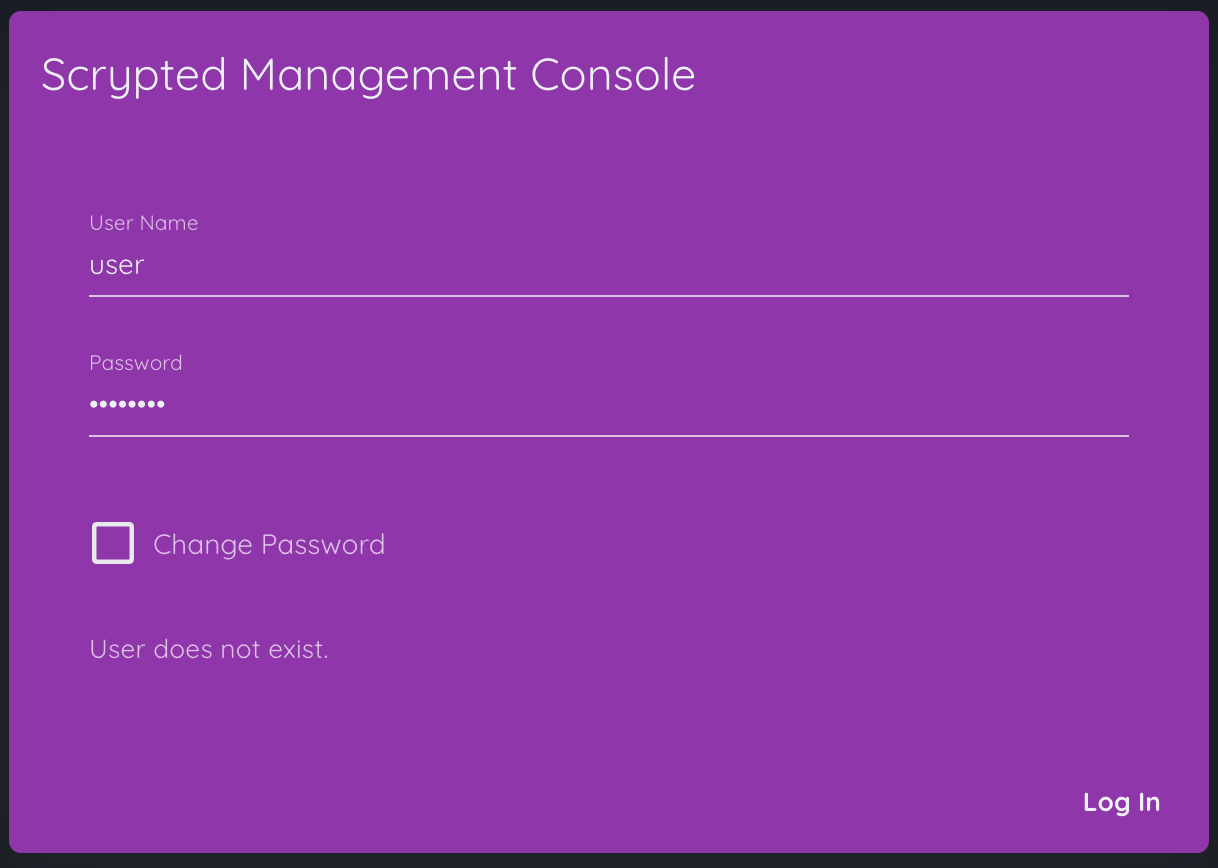Check the box next to Change Password

[112, 543]
